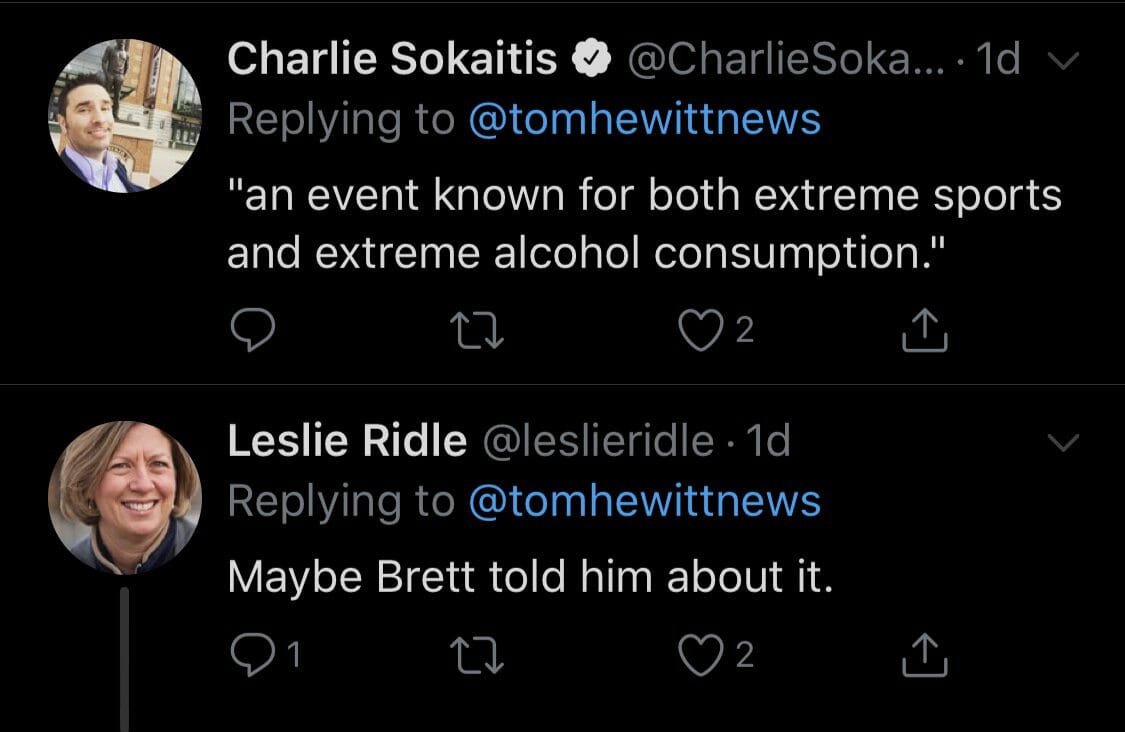Open Charlie Sokaitis's profile picture

125,116
